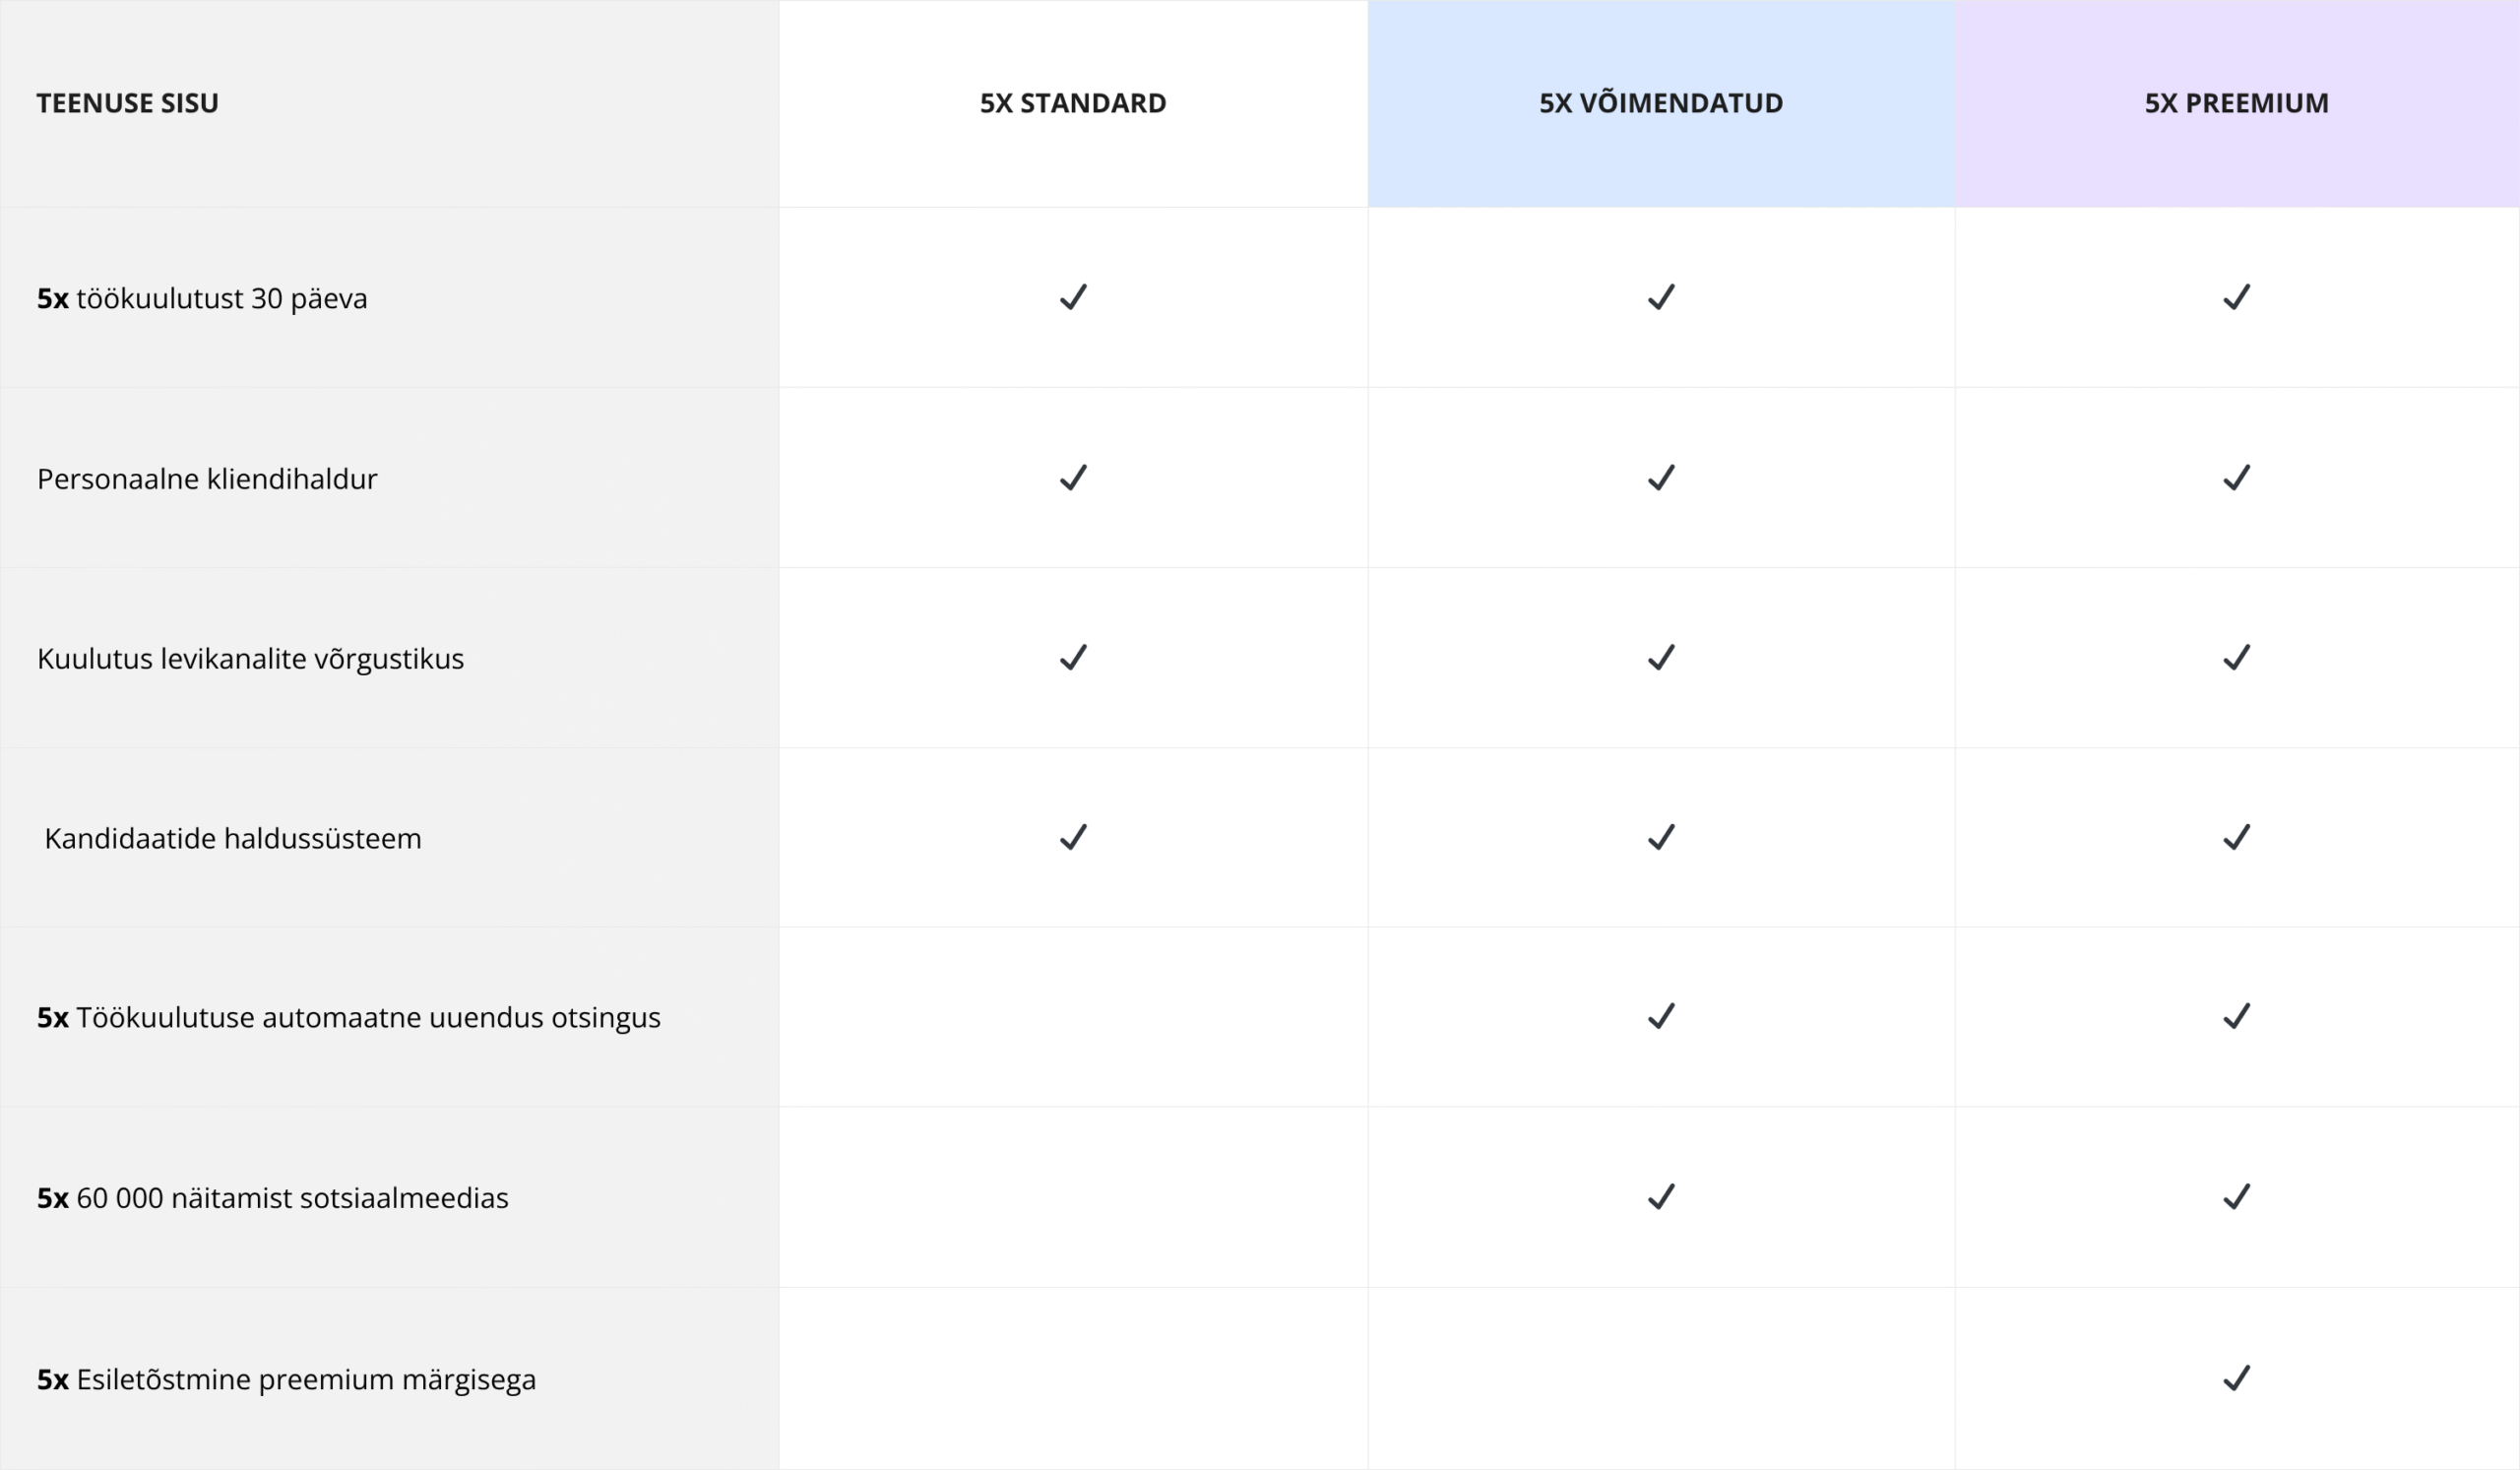Select the 5X PREEMIUM column header
Image resolution: width=2520 pixels, height=1470 pixels.
(2236, 103)
